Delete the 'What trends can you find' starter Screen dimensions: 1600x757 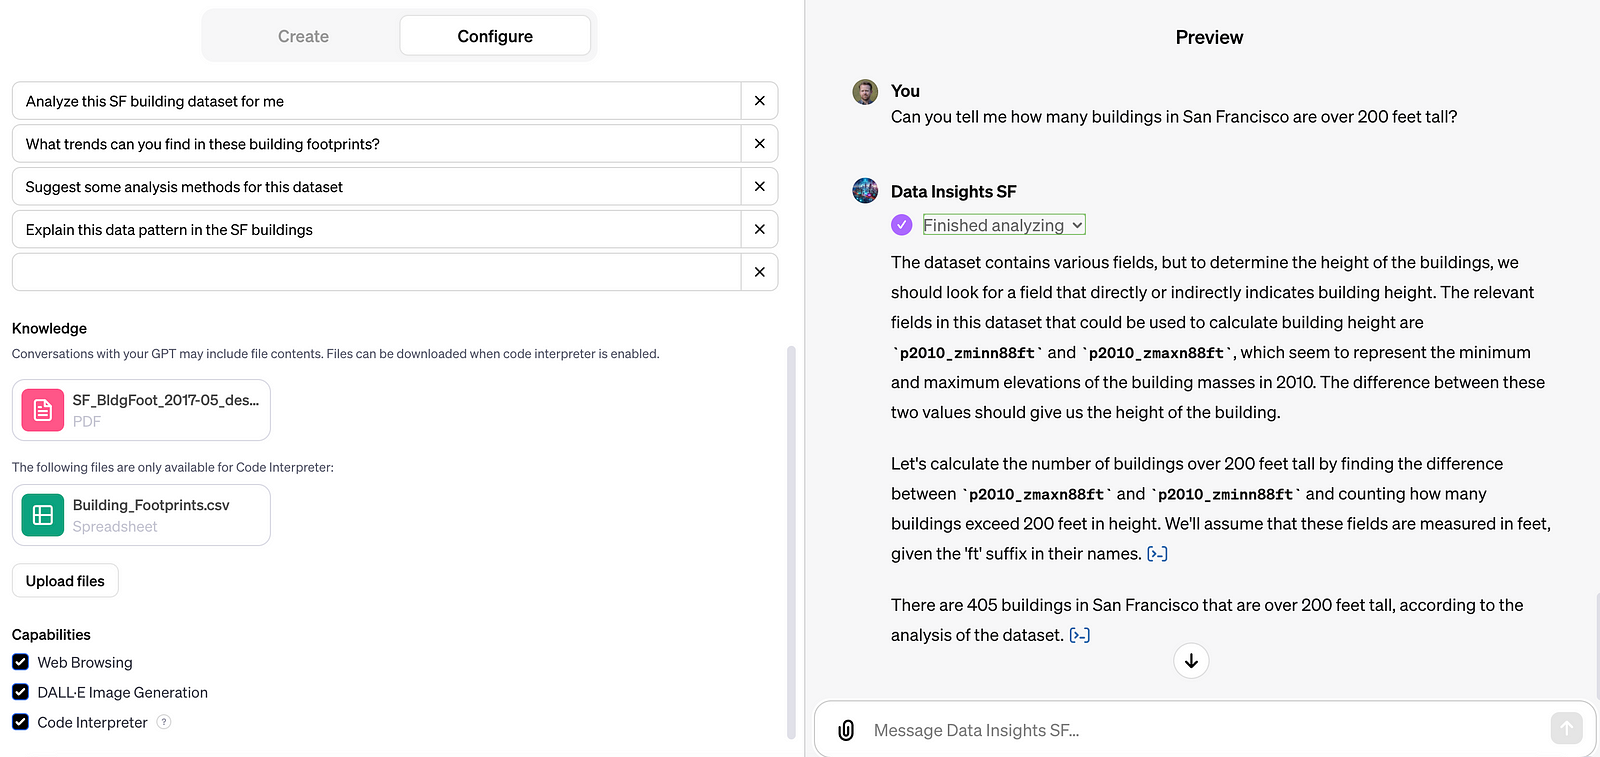click(759, 144)
